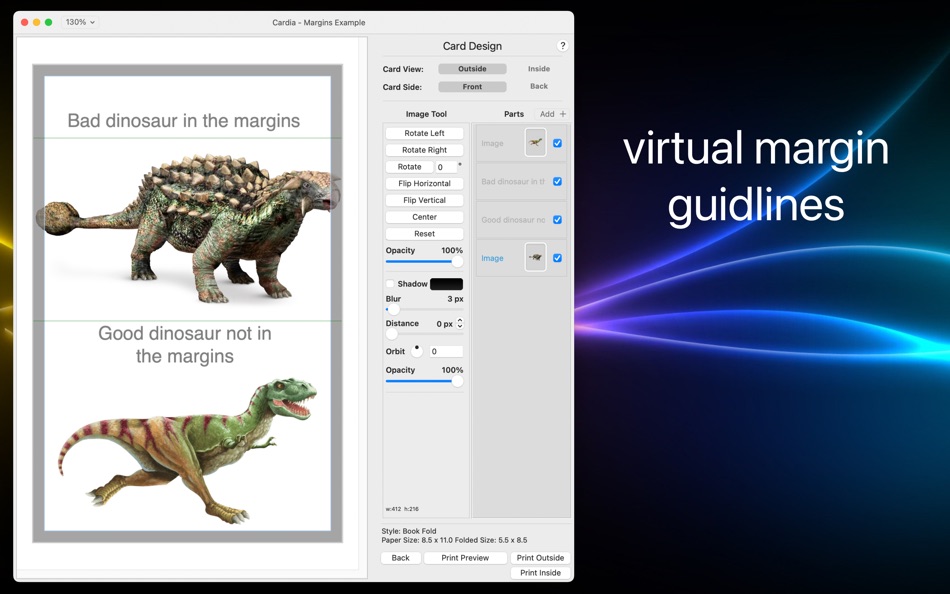Click the Orbit value input field

(447, 352)
